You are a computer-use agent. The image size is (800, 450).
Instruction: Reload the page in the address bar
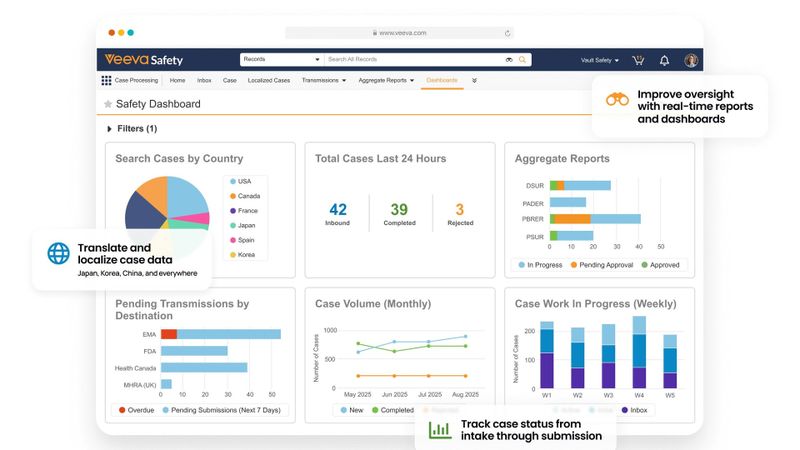(x=507, y=33)
